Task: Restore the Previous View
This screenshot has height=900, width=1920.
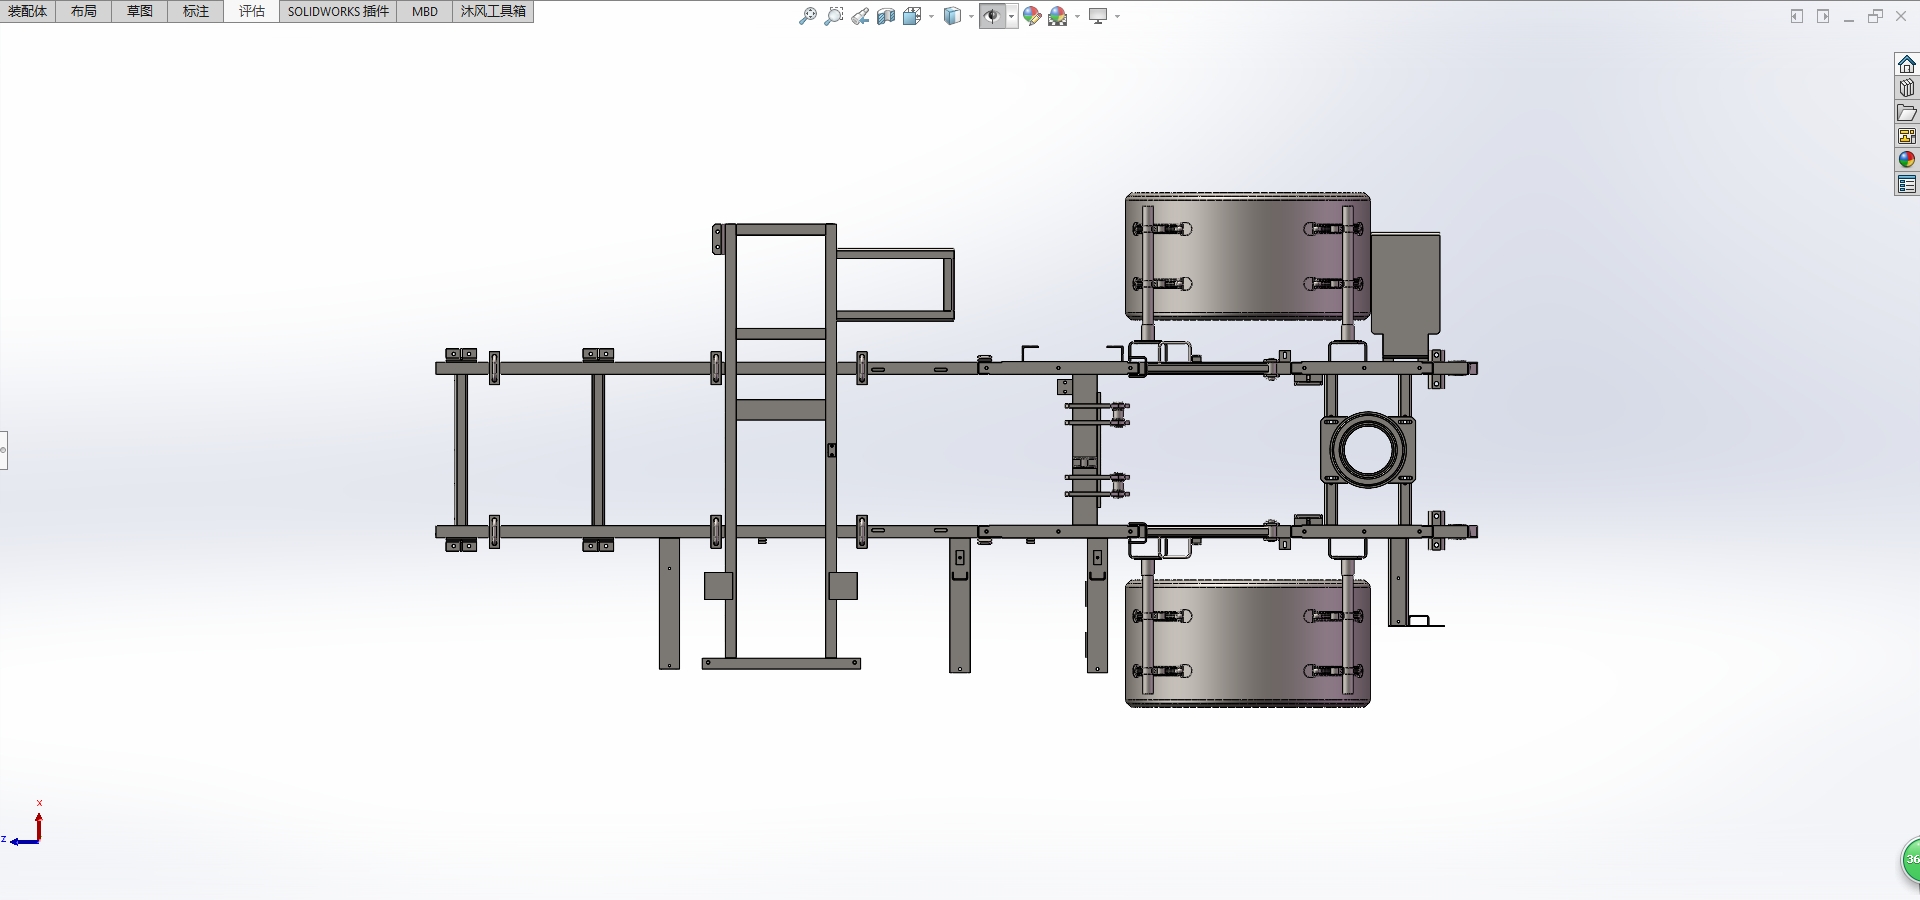Action: tap(860, 16)
